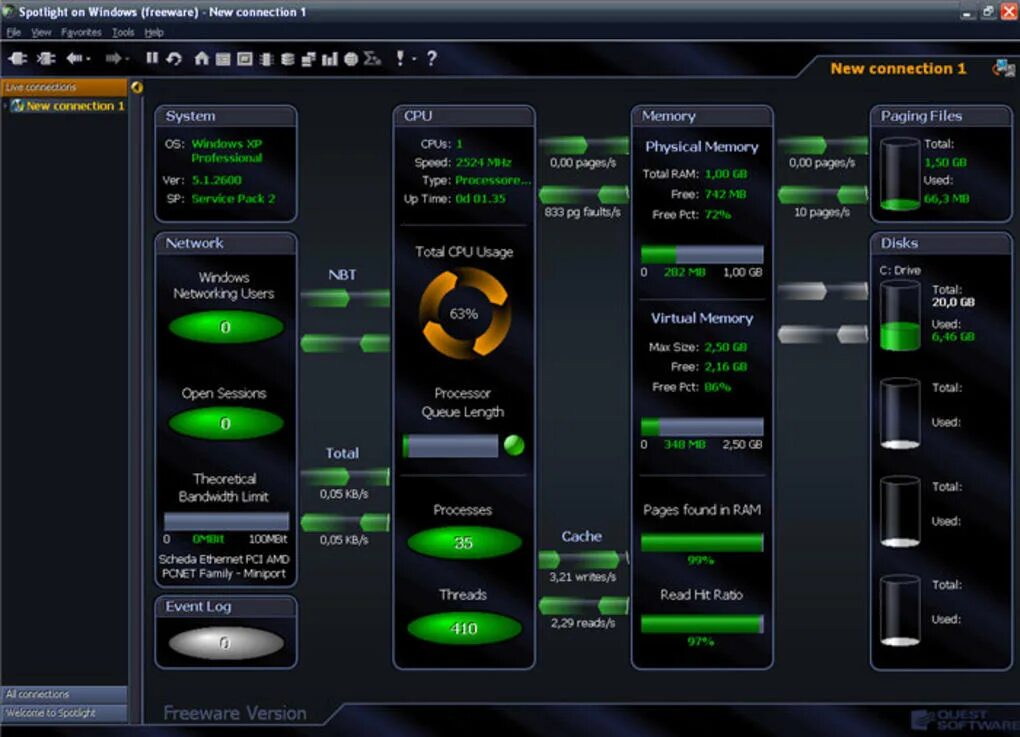Click the Network panel header

click(x=226, y=243)
